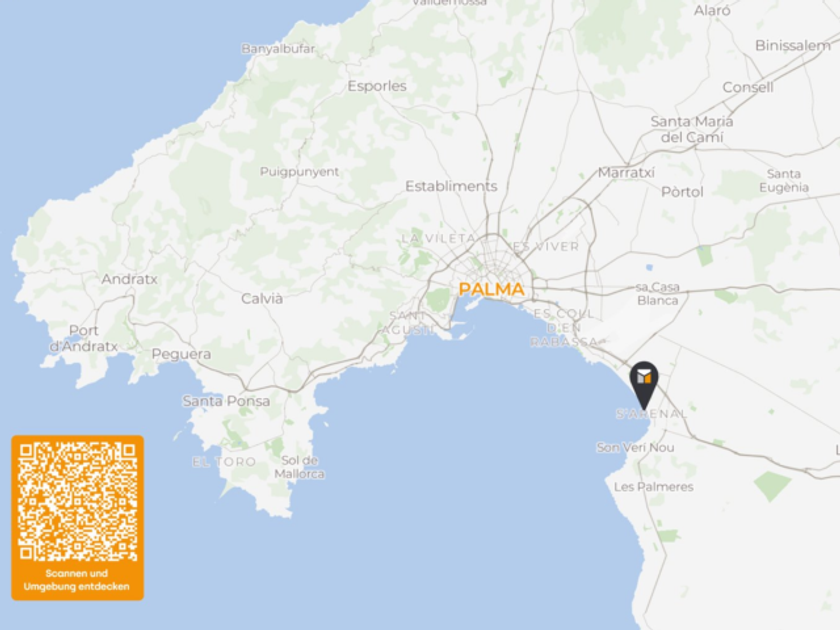Select the Santa Ponsa label

226,401
